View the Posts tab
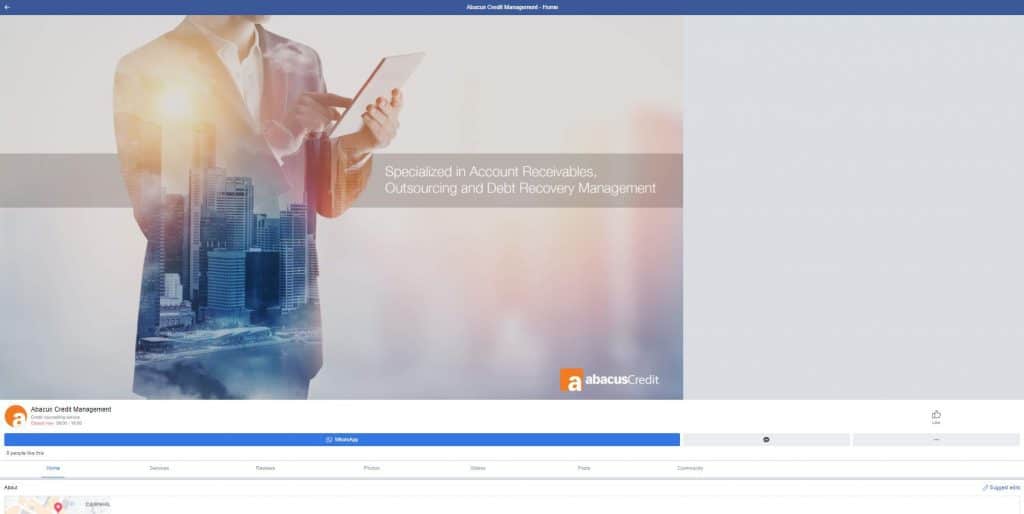Image resolution: width=1024 pixels, height=514 pixels. pyautogui.click(x=584, y=468)
